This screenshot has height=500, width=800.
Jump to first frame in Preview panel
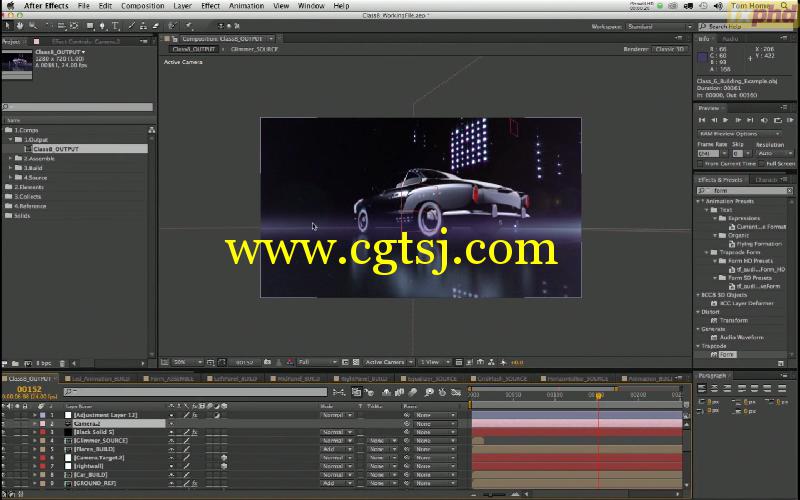pos(702,120)
